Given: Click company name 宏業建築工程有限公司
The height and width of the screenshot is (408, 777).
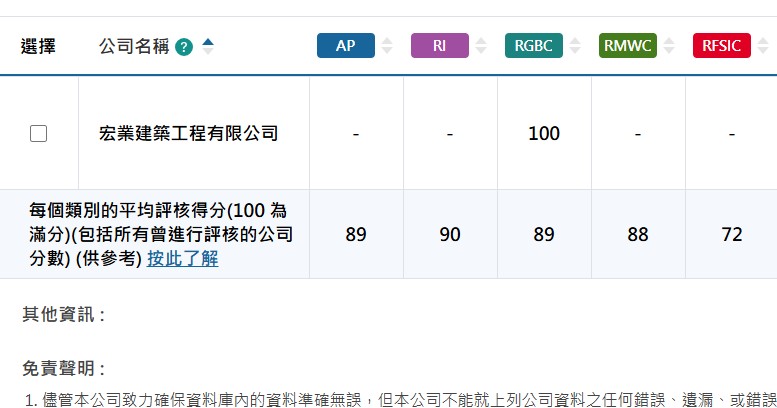Looking at the screenshot, I should [x=189, y=133].
